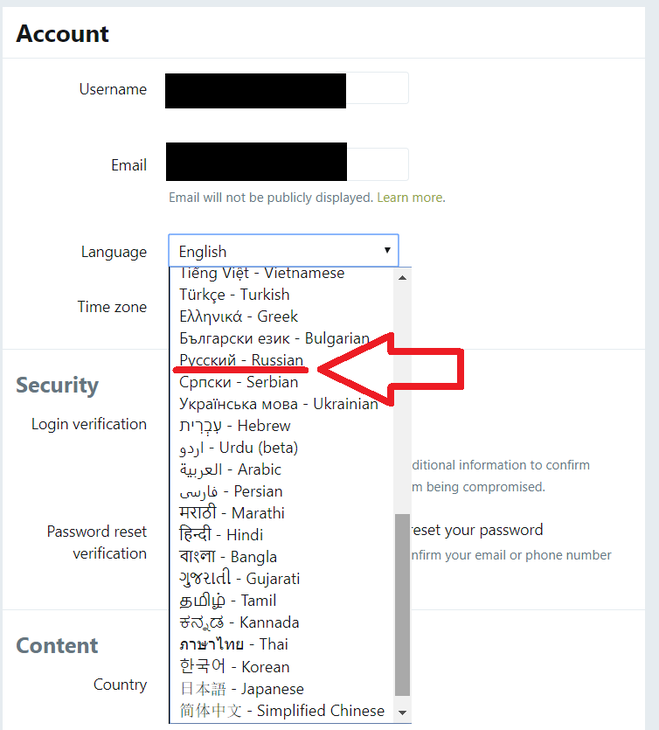Select Persian language option

pyautogui.click(x=231, y=492)
